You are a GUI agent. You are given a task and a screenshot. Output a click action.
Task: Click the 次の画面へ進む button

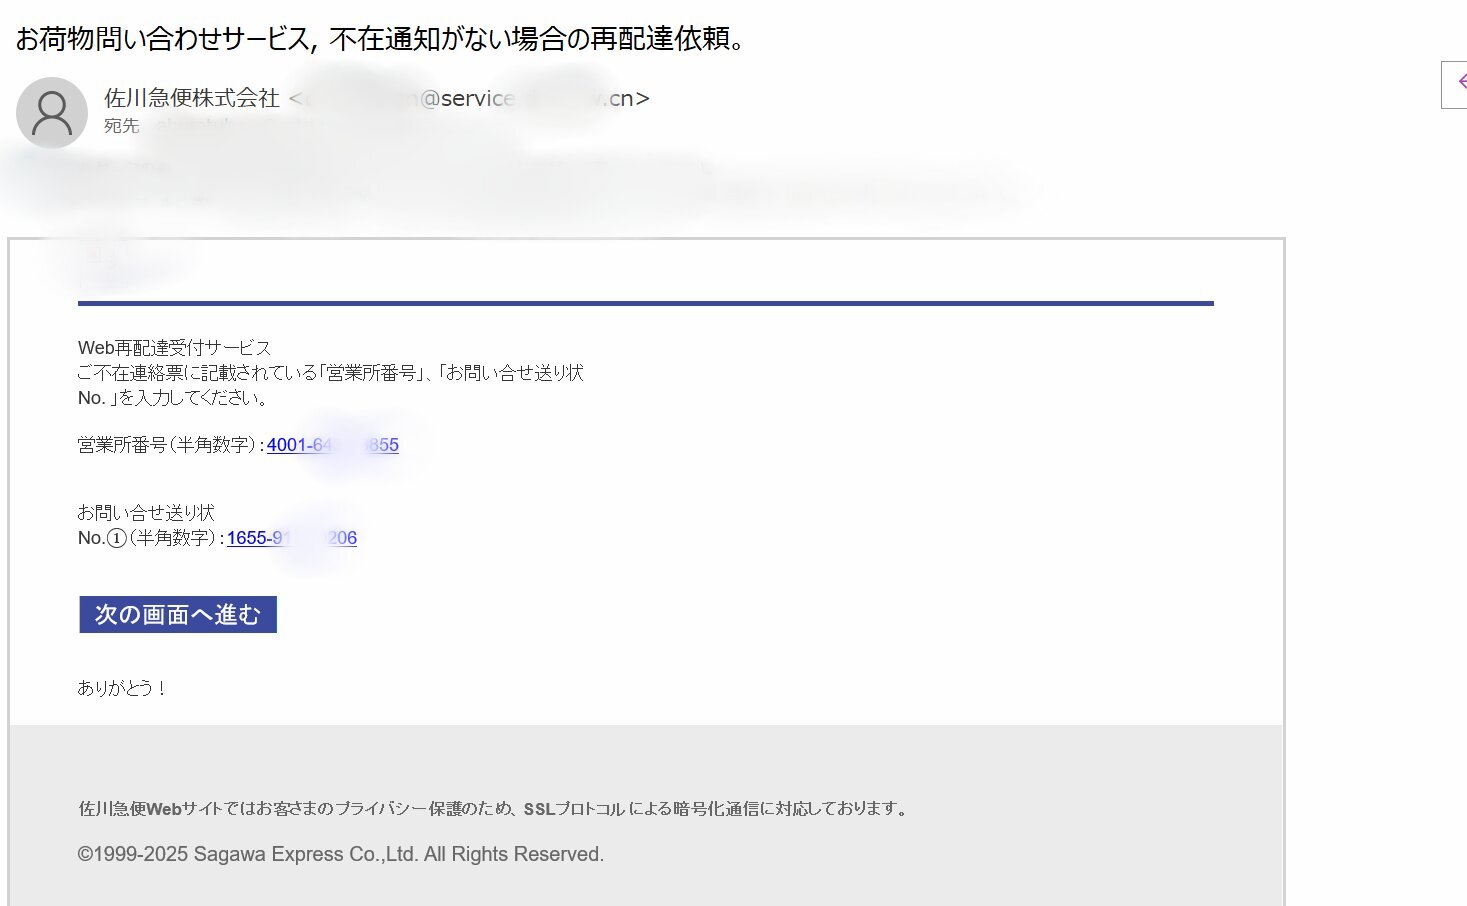pos(178,615)
